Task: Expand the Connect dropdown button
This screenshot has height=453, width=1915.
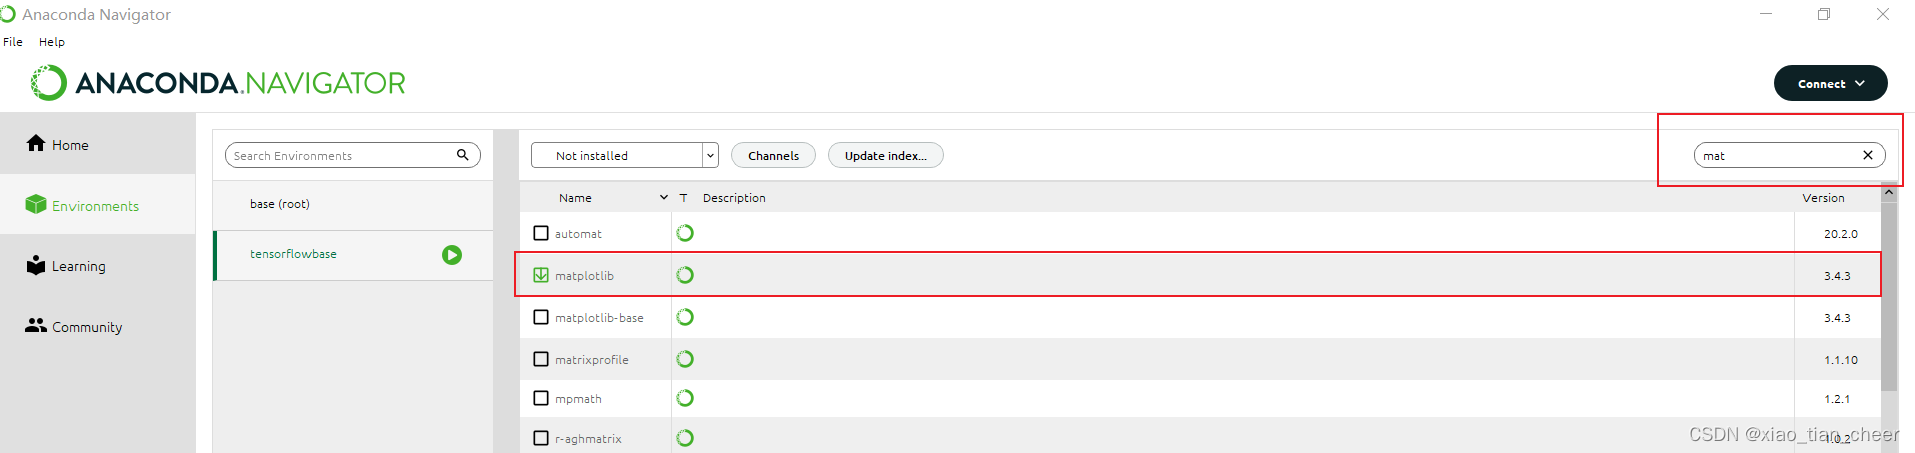Action: coord(1830,83)
